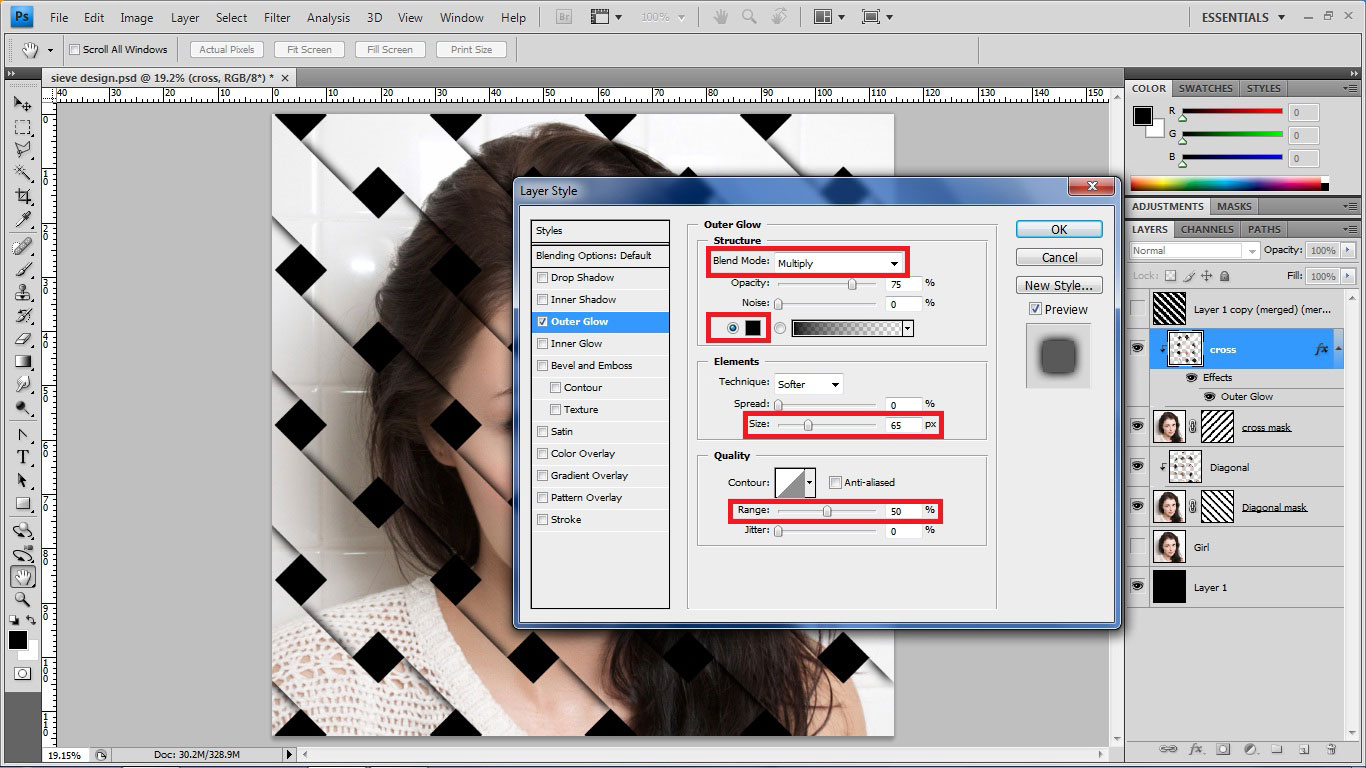This screenshot has width=1366, height=768.
Task: Open the Filter menu
Action: pyautogui.click(x=277, y=18)
